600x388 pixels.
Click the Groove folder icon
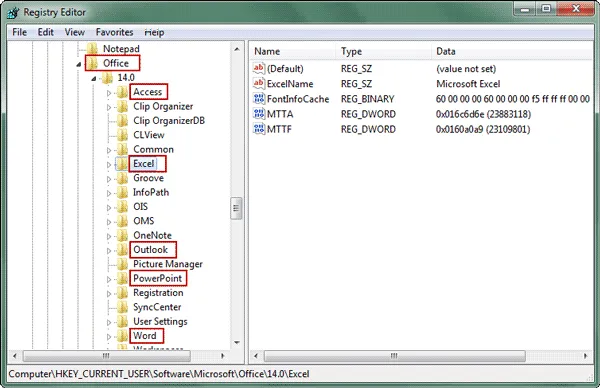point(122,178)
